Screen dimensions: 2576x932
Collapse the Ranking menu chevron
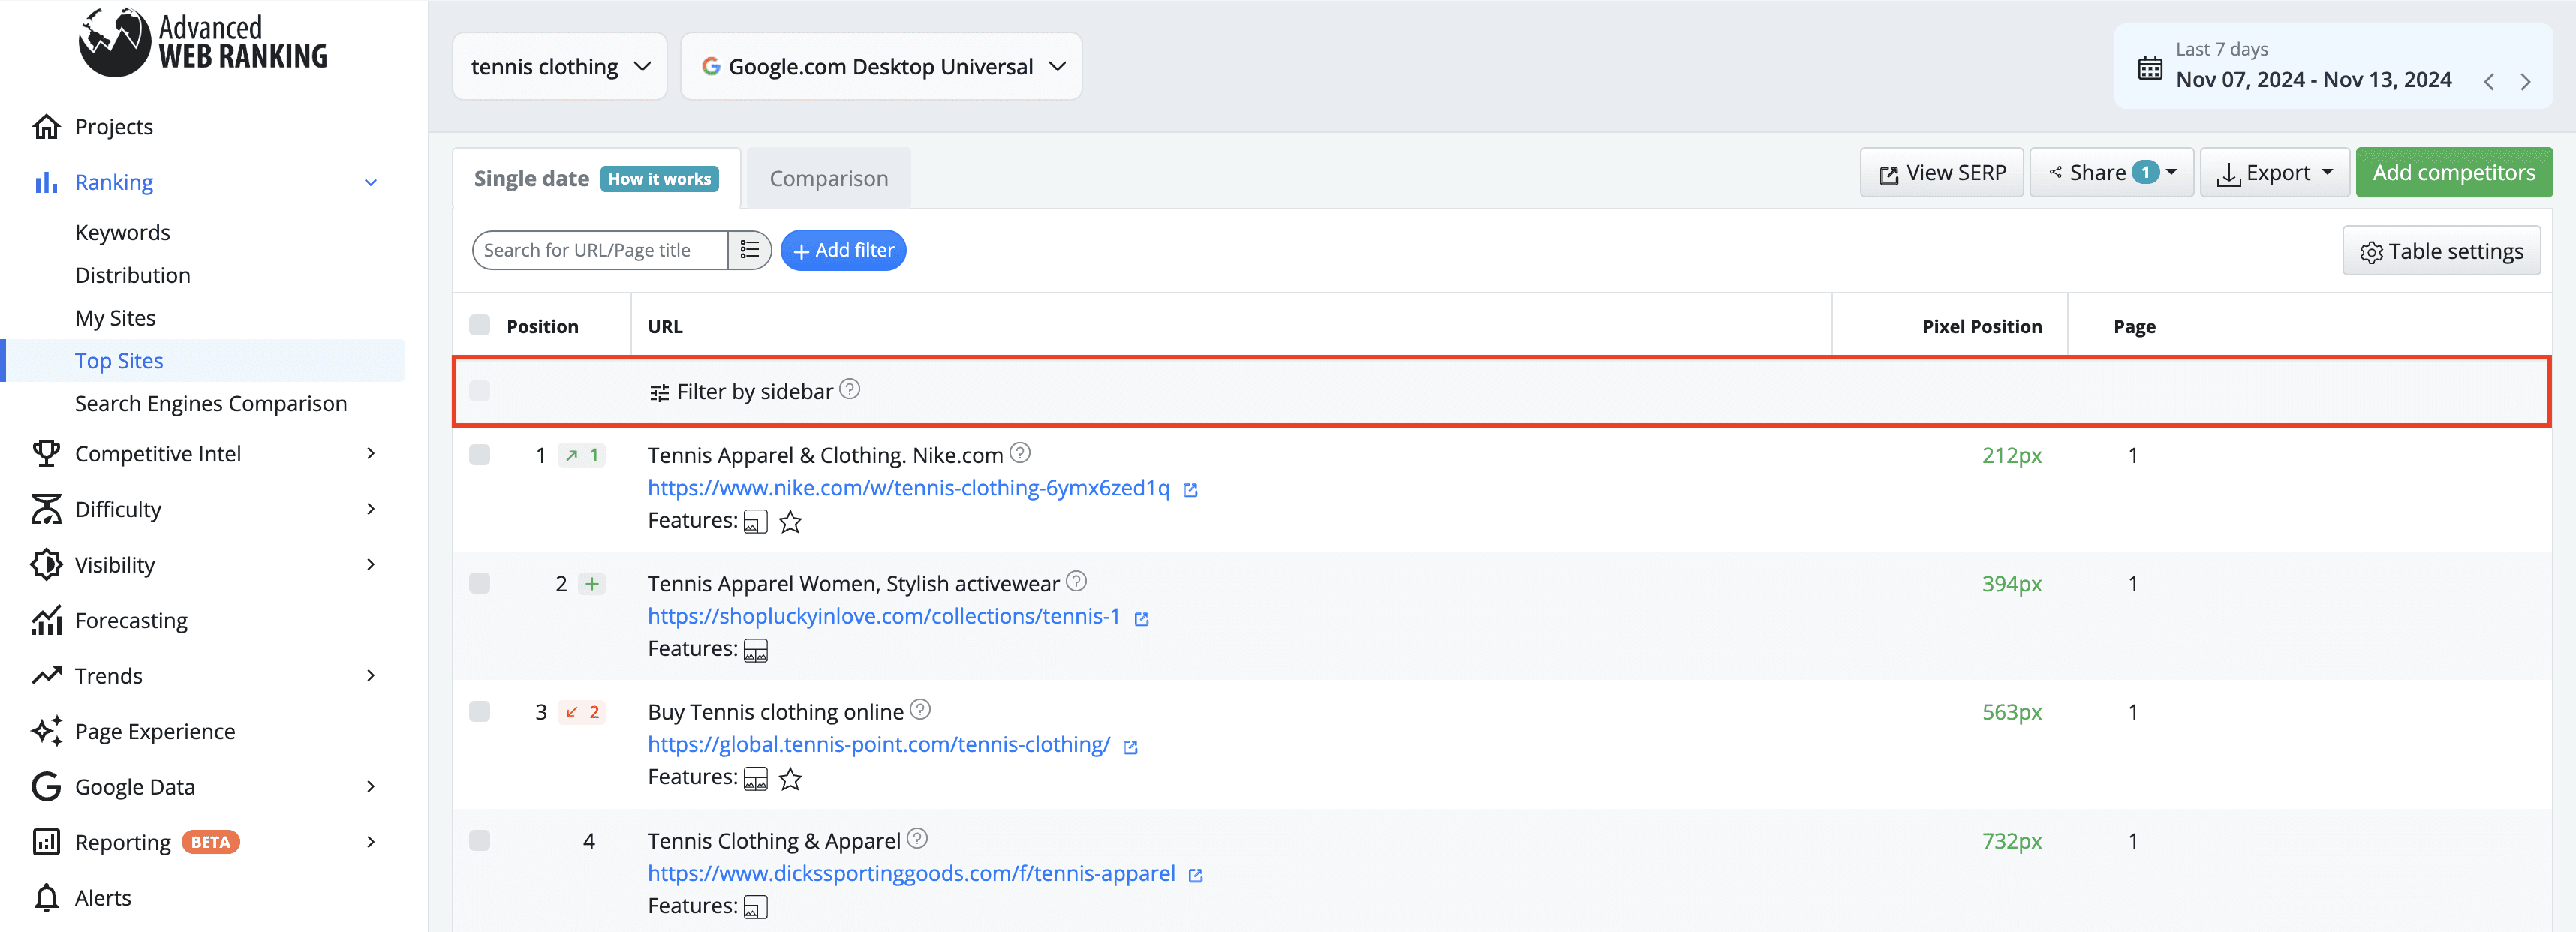(371, 182)
